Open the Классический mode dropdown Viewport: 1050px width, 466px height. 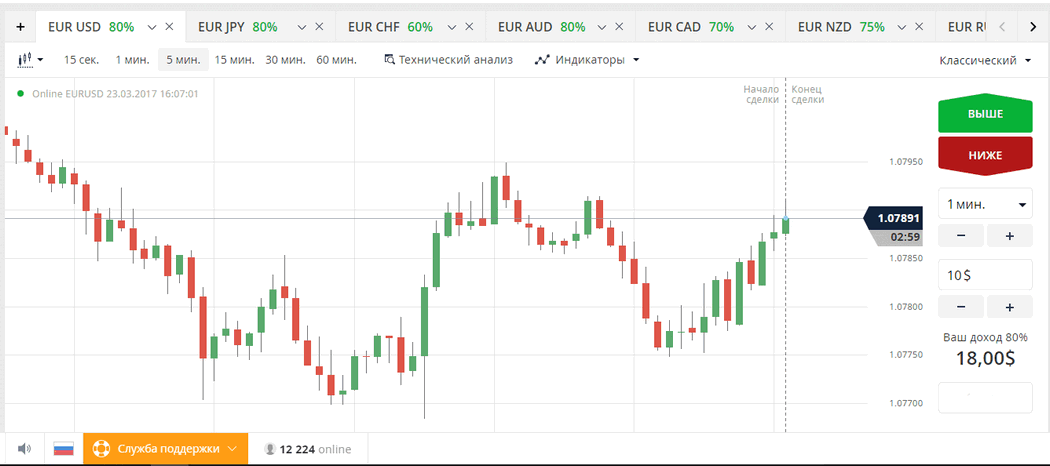point(984,61)
